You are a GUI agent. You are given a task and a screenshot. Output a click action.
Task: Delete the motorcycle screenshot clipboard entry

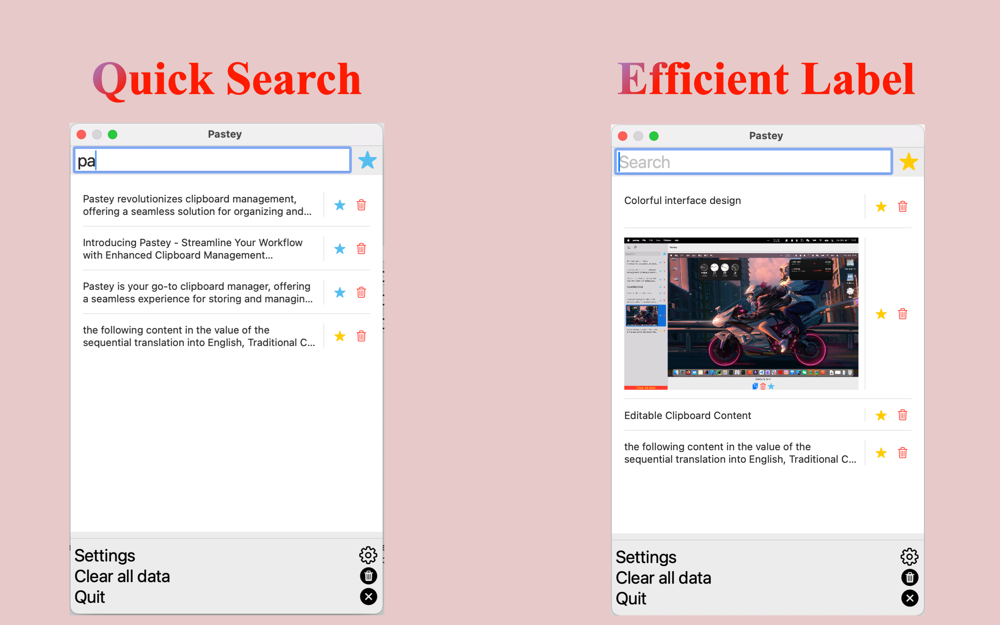(902, 314)
